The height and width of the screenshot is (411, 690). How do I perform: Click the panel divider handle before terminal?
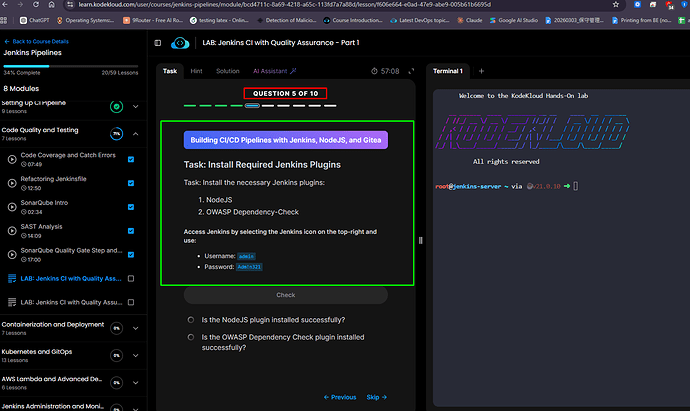421,240
